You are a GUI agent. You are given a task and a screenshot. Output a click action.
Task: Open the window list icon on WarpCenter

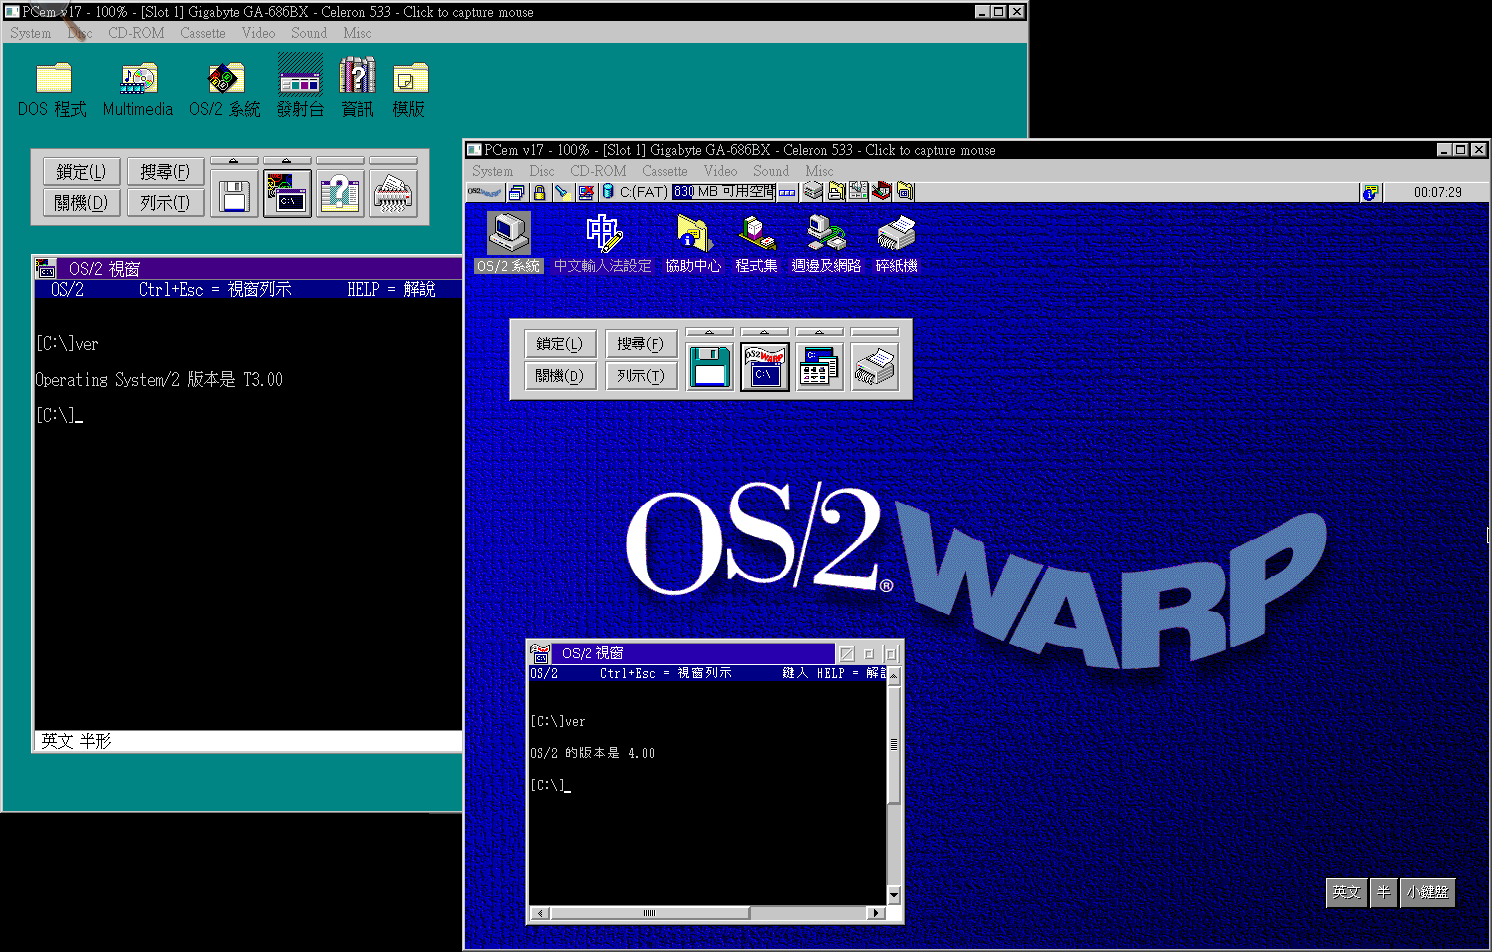(x=517, y=192)
